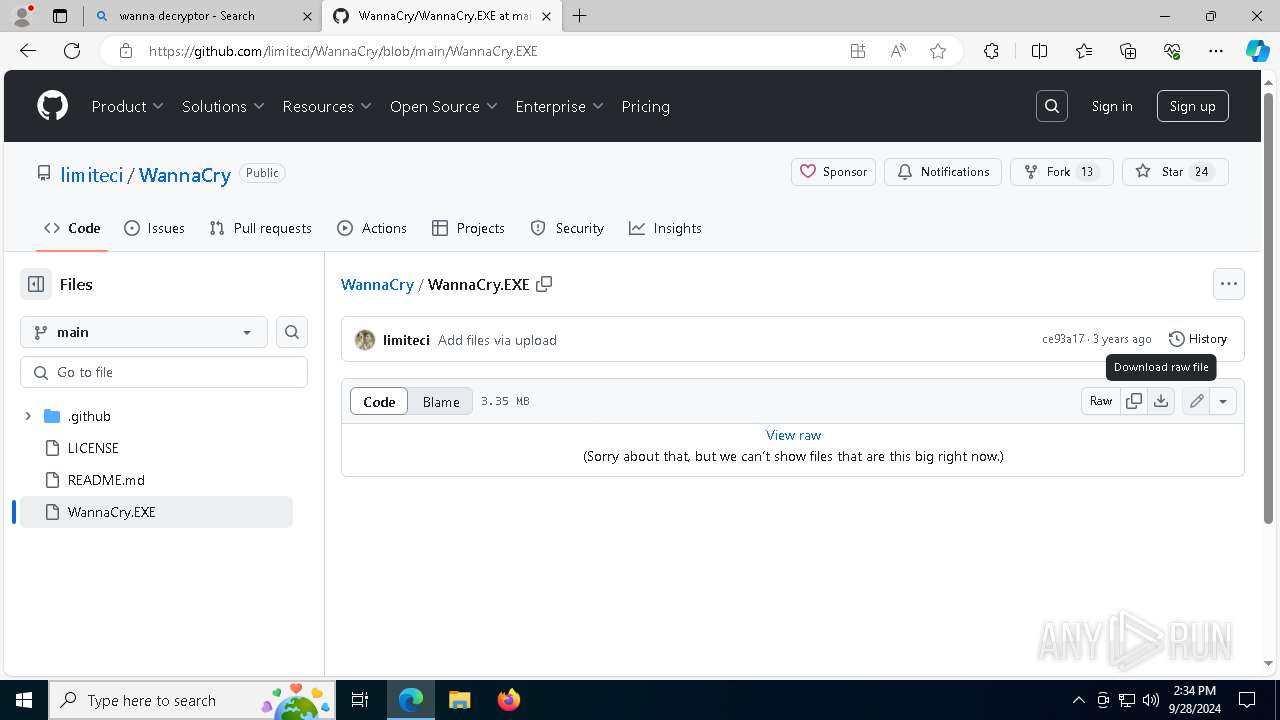Screen dimensions: 1280x720
Task: Click the View raw link
Action: [793, 435]
